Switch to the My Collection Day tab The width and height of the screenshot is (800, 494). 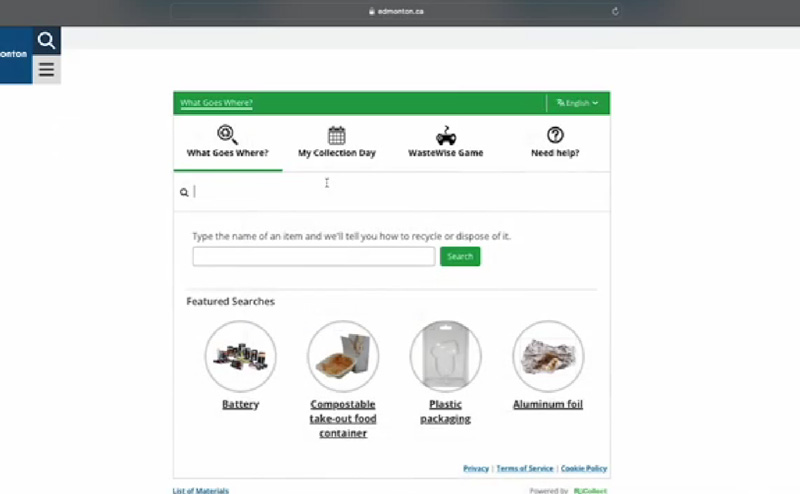click(x=337, y=142)
